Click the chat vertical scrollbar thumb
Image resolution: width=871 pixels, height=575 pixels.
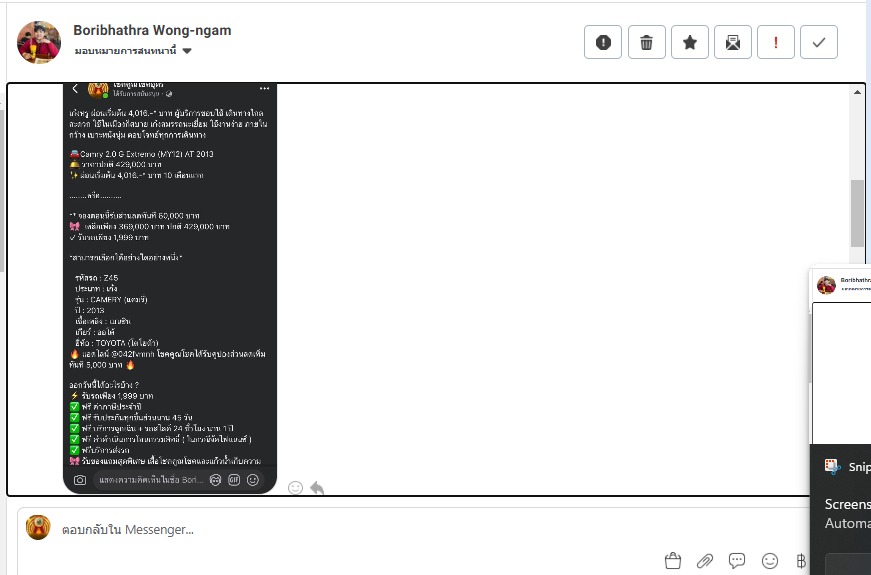coord(857,213)
